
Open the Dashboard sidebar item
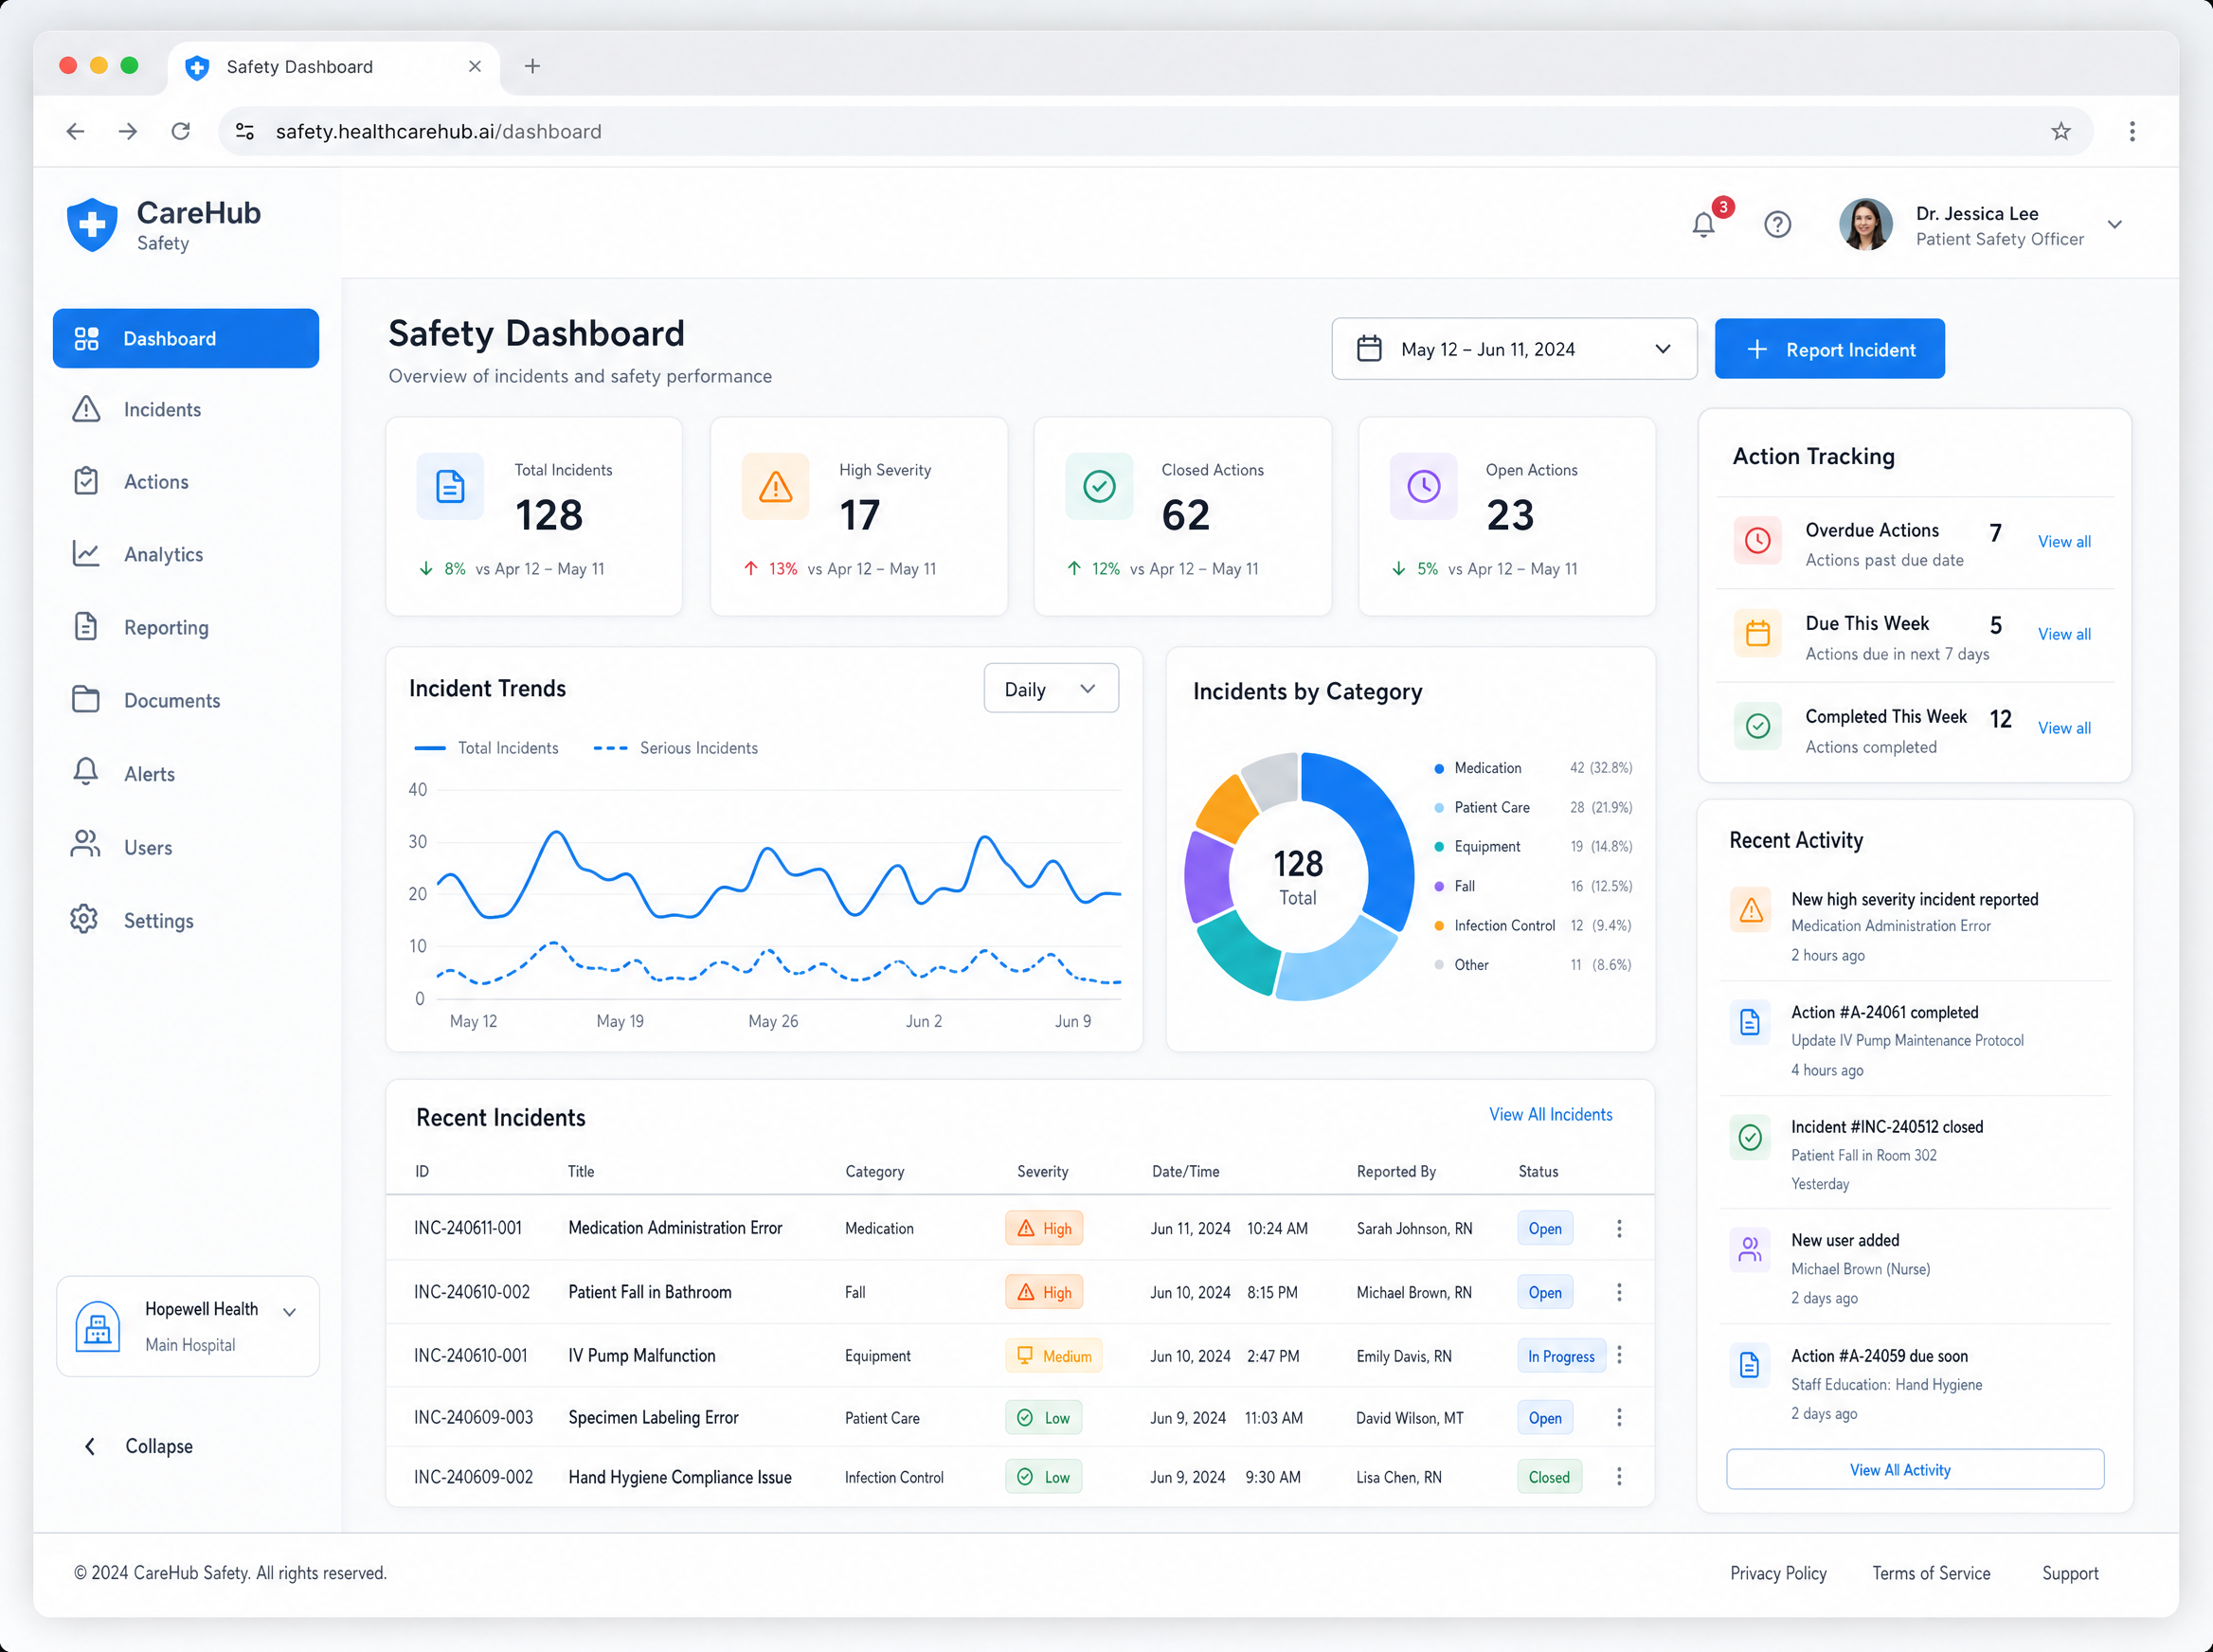tap(186, 338)
